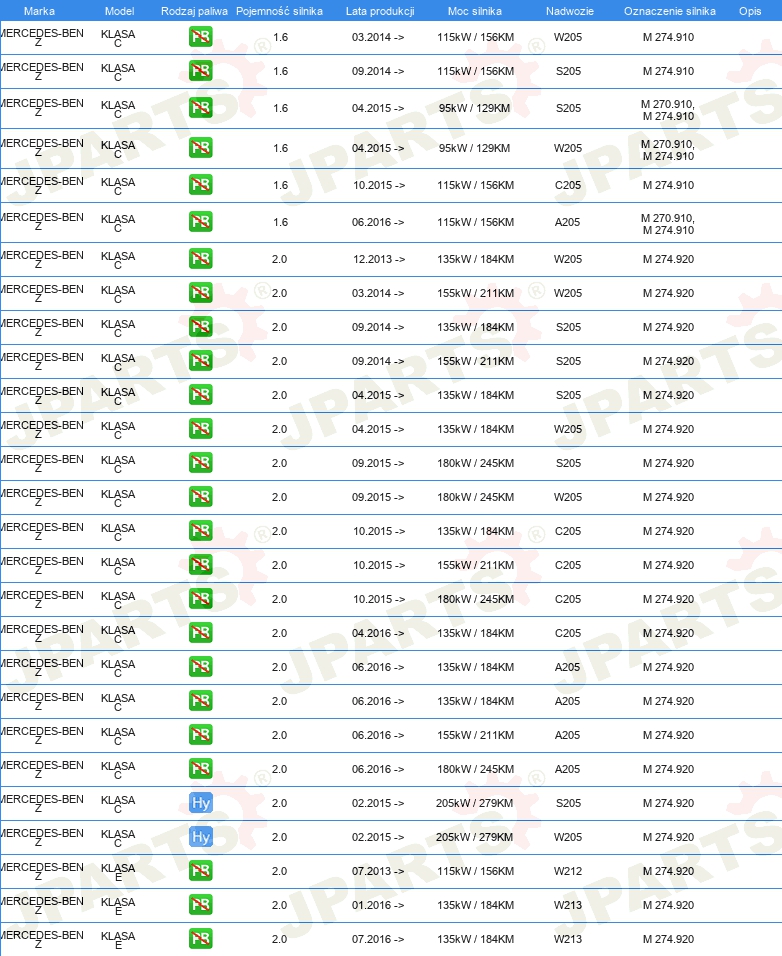This screenshot has height=956, width=782.
Task: Select the '04.2016 ->' production date cell
Action: coord(377,633)
